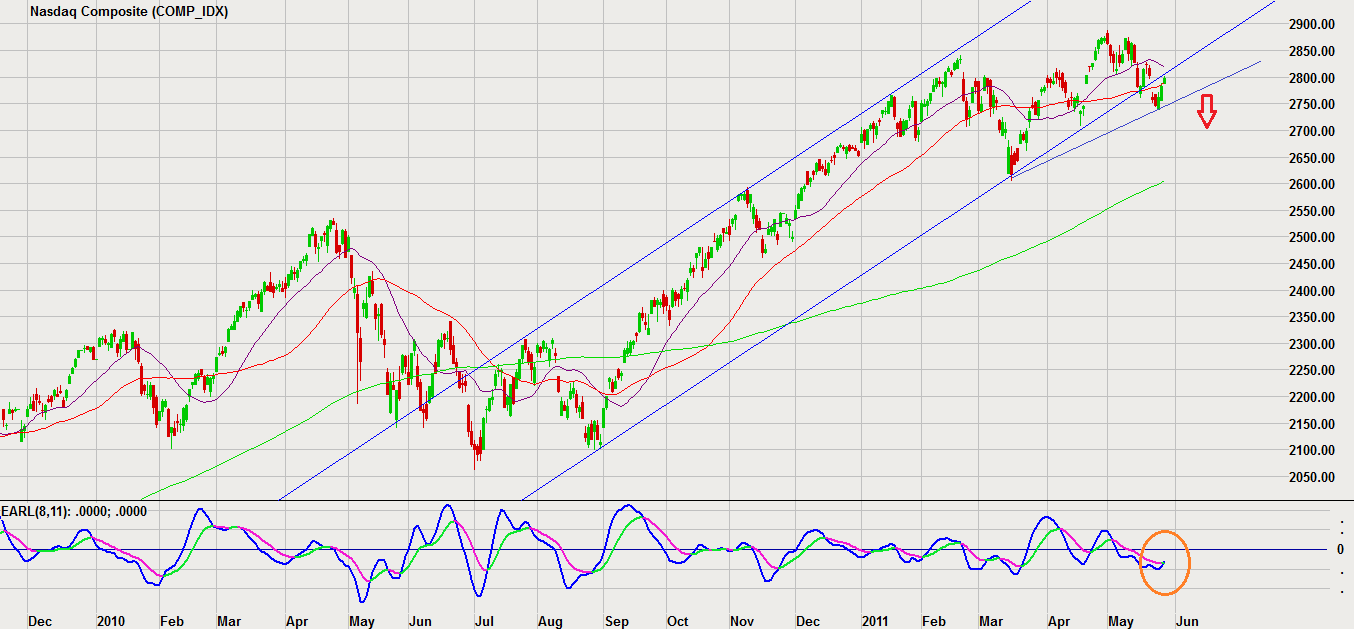This screenshot has height=629, width=1354.
Task: Click the 2500.00 price axis label
Action: pyautogui.click(x=1312, y=237)
